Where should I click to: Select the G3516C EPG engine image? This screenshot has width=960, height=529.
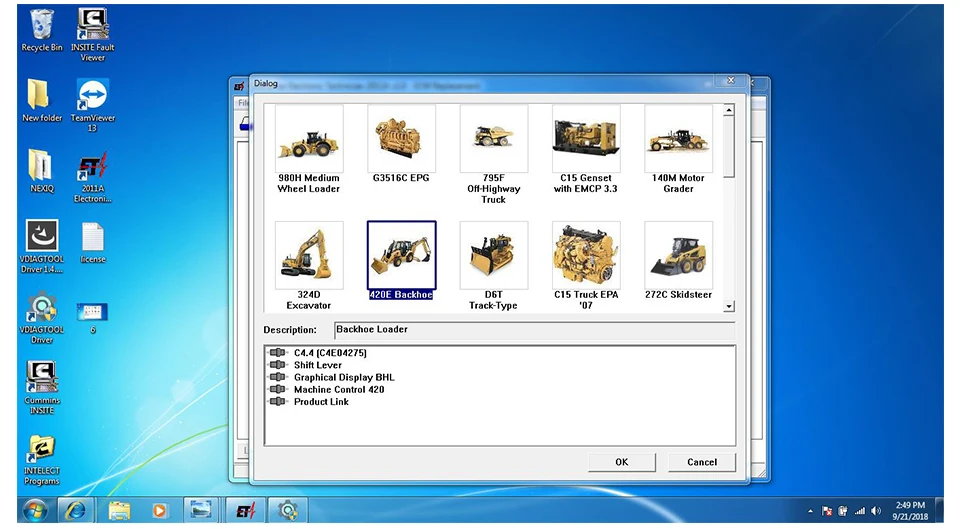402,138
